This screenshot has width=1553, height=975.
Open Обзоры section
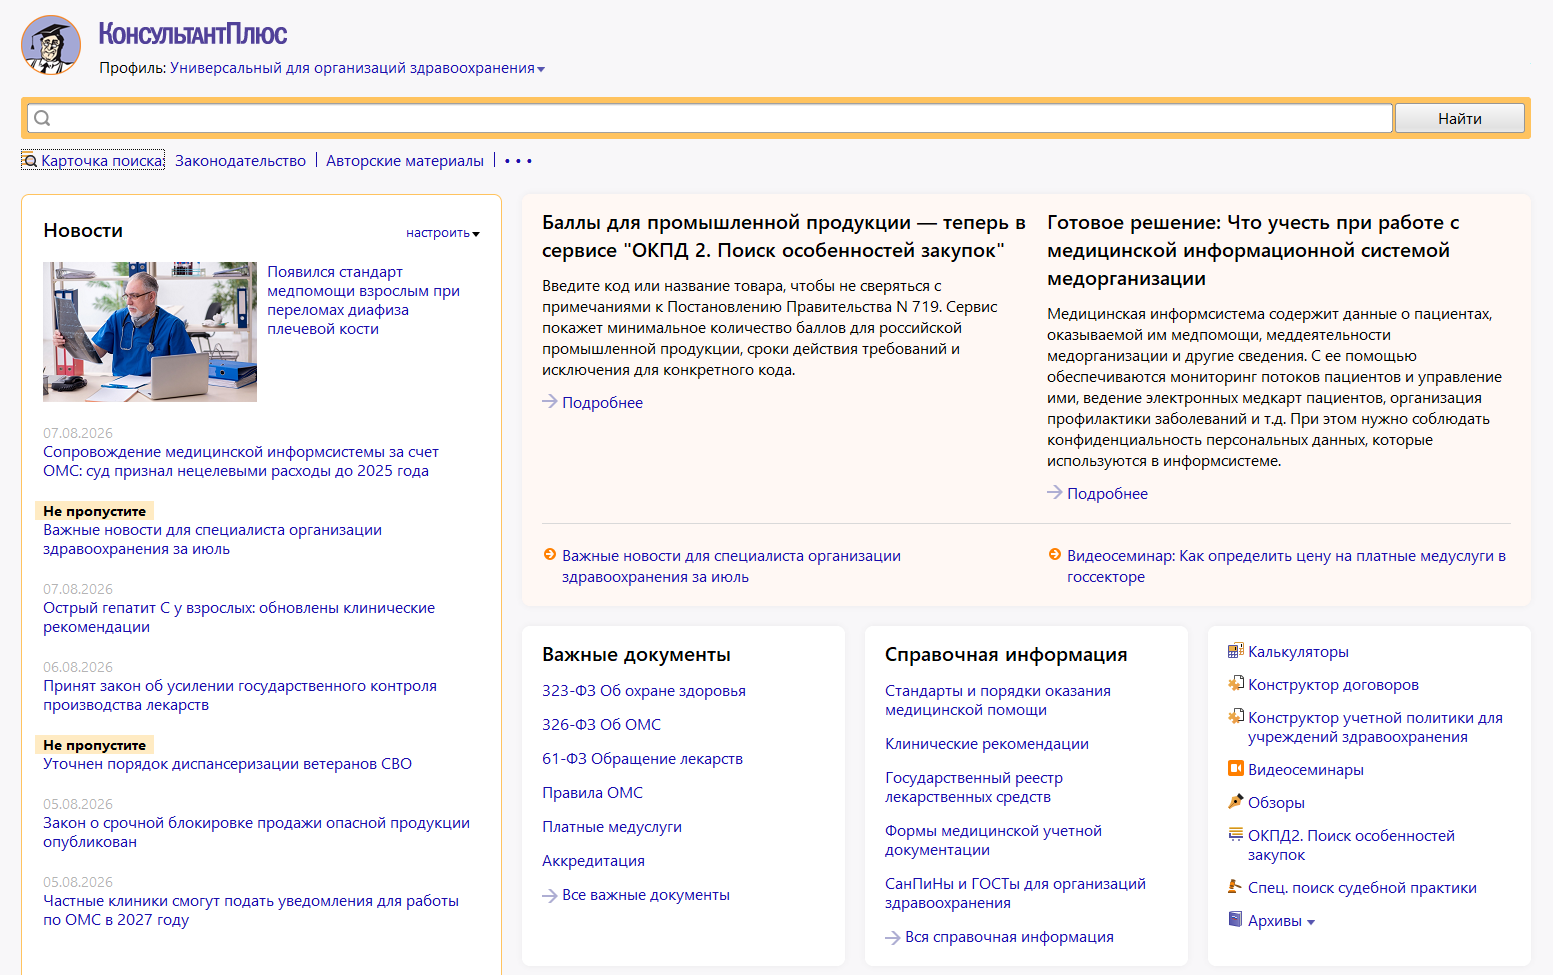pyautogui.click(x=1276, y=803)
